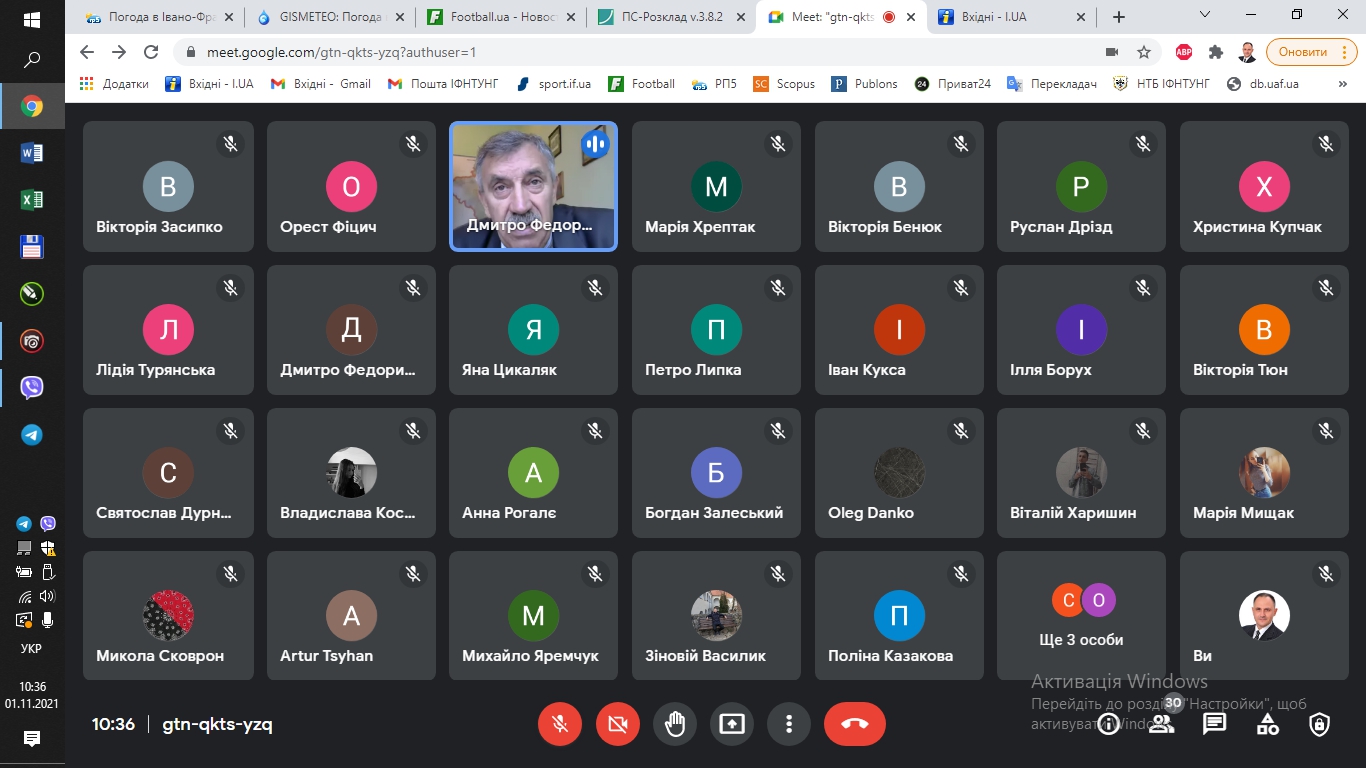
Task: Select Дмитро Федор's video tile
Action: coord(533,187)
